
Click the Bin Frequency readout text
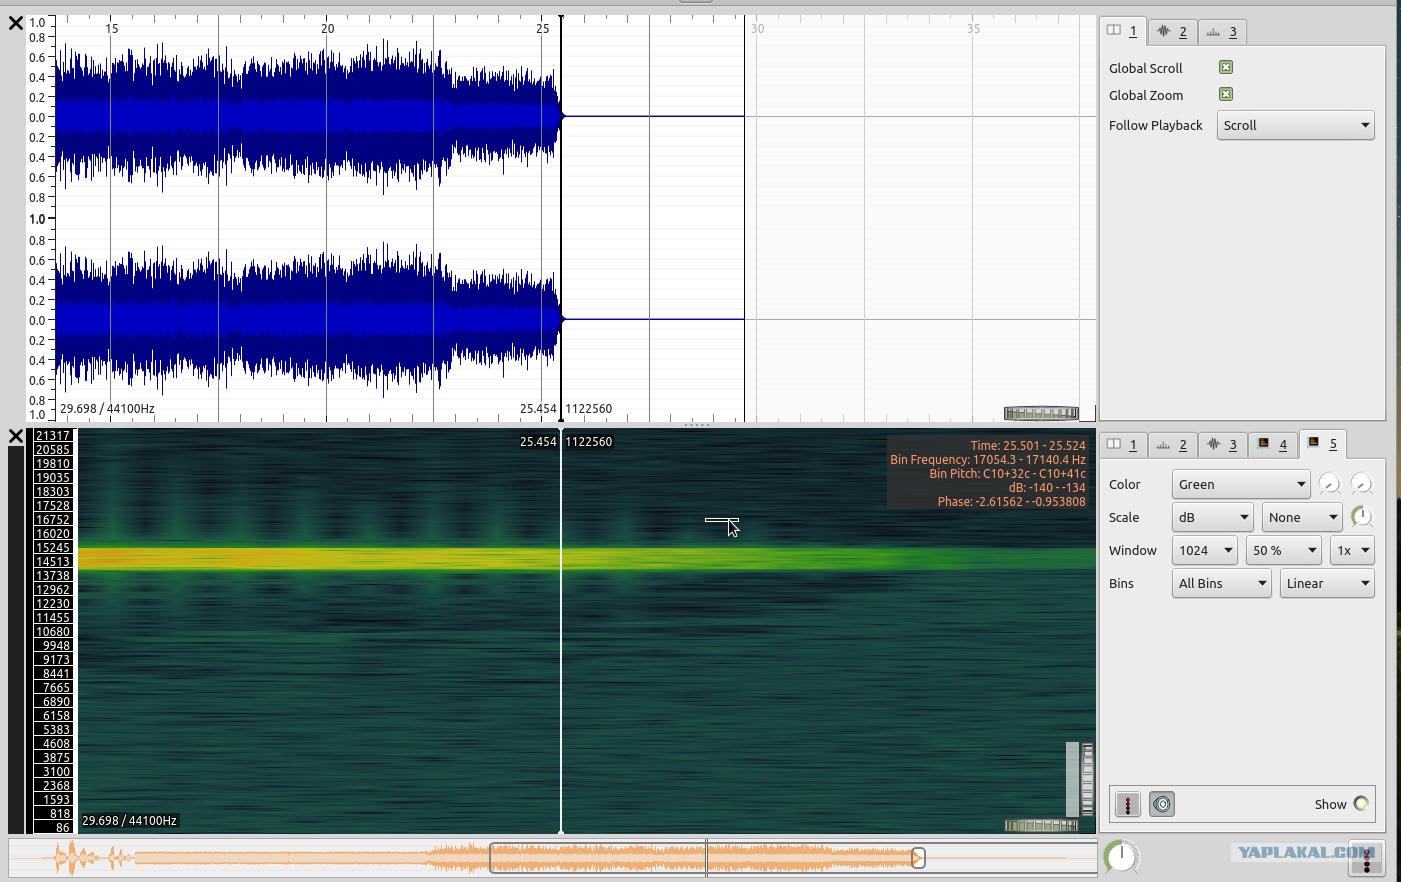point(987,460)
